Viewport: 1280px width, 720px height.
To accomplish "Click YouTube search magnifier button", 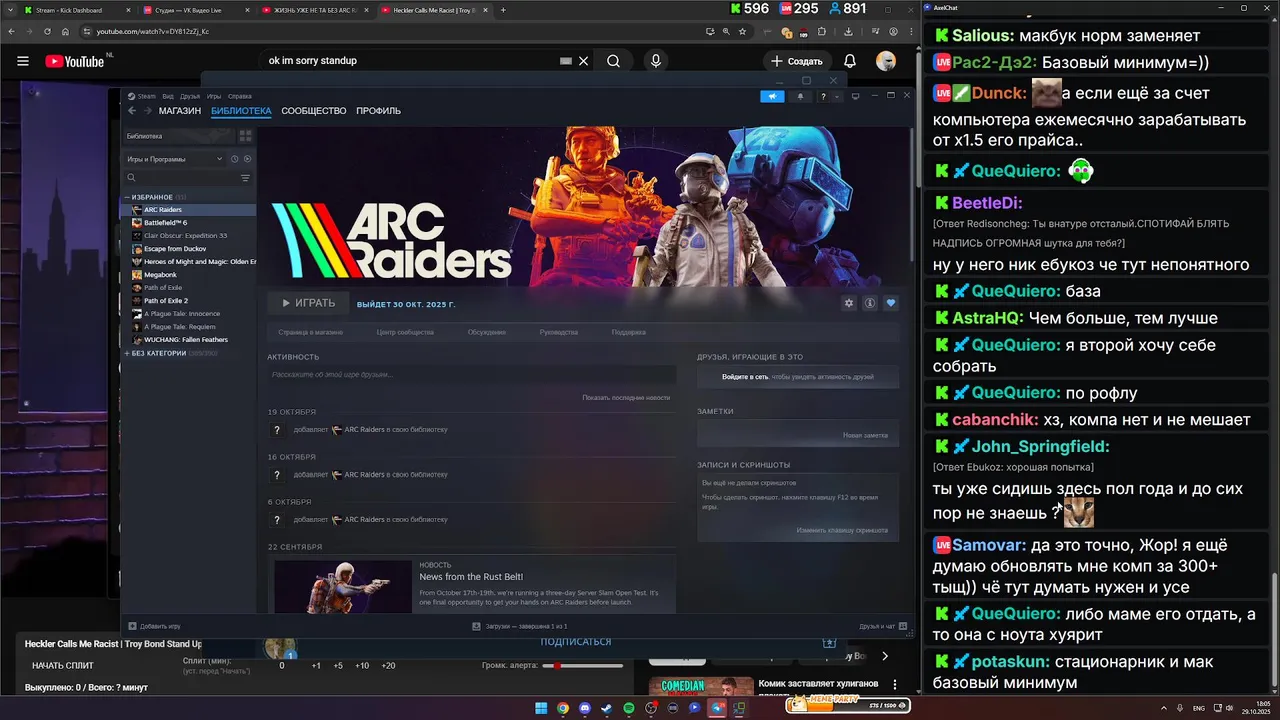I will 614,61.
